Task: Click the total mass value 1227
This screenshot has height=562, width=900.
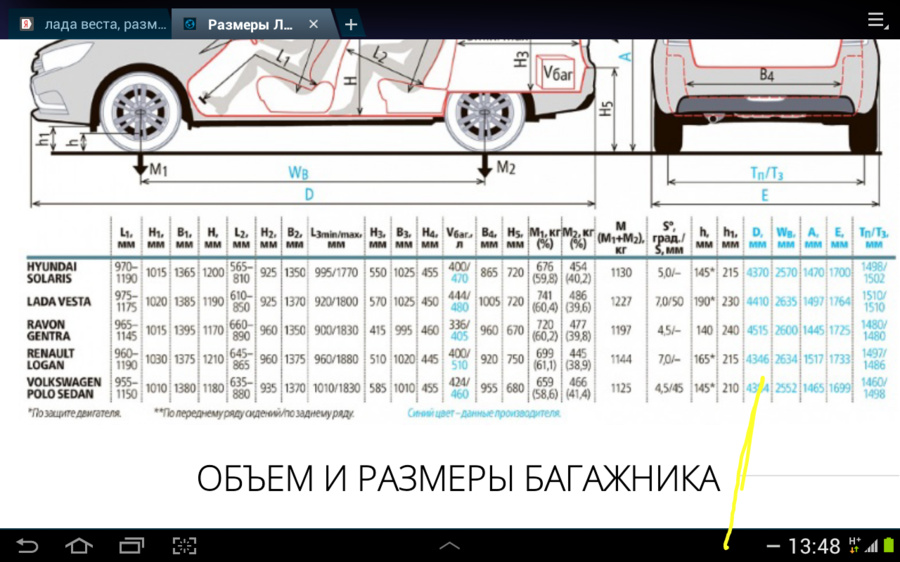Action: coord(620,301)
